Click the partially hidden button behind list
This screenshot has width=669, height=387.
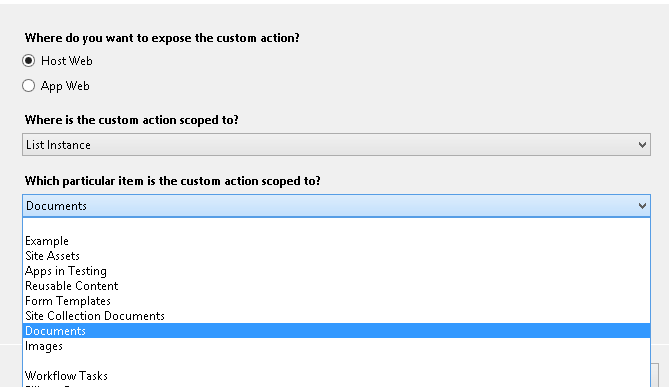pyautogui.click(x=655, y=375)
